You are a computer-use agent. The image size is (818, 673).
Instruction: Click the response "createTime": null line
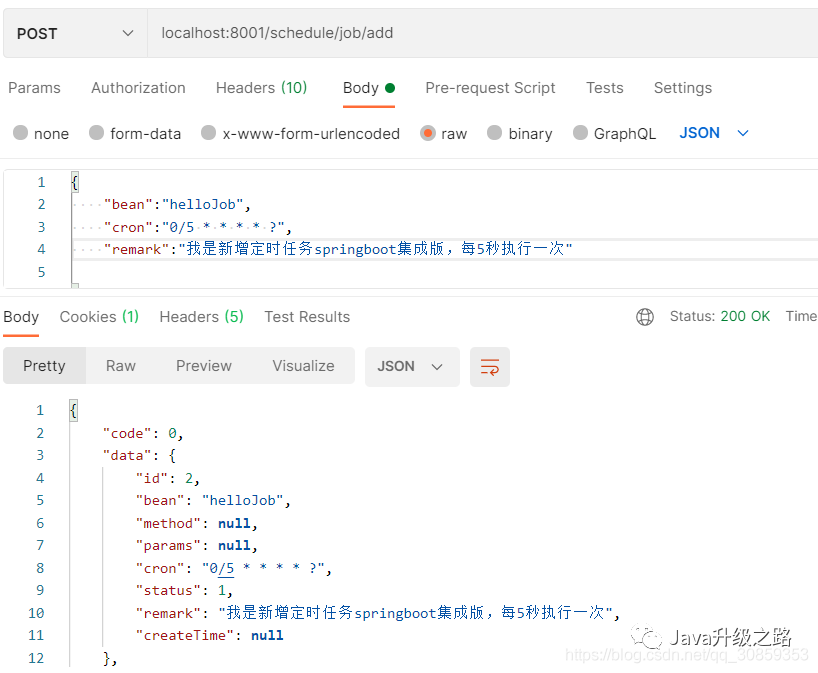coord(210,635)
